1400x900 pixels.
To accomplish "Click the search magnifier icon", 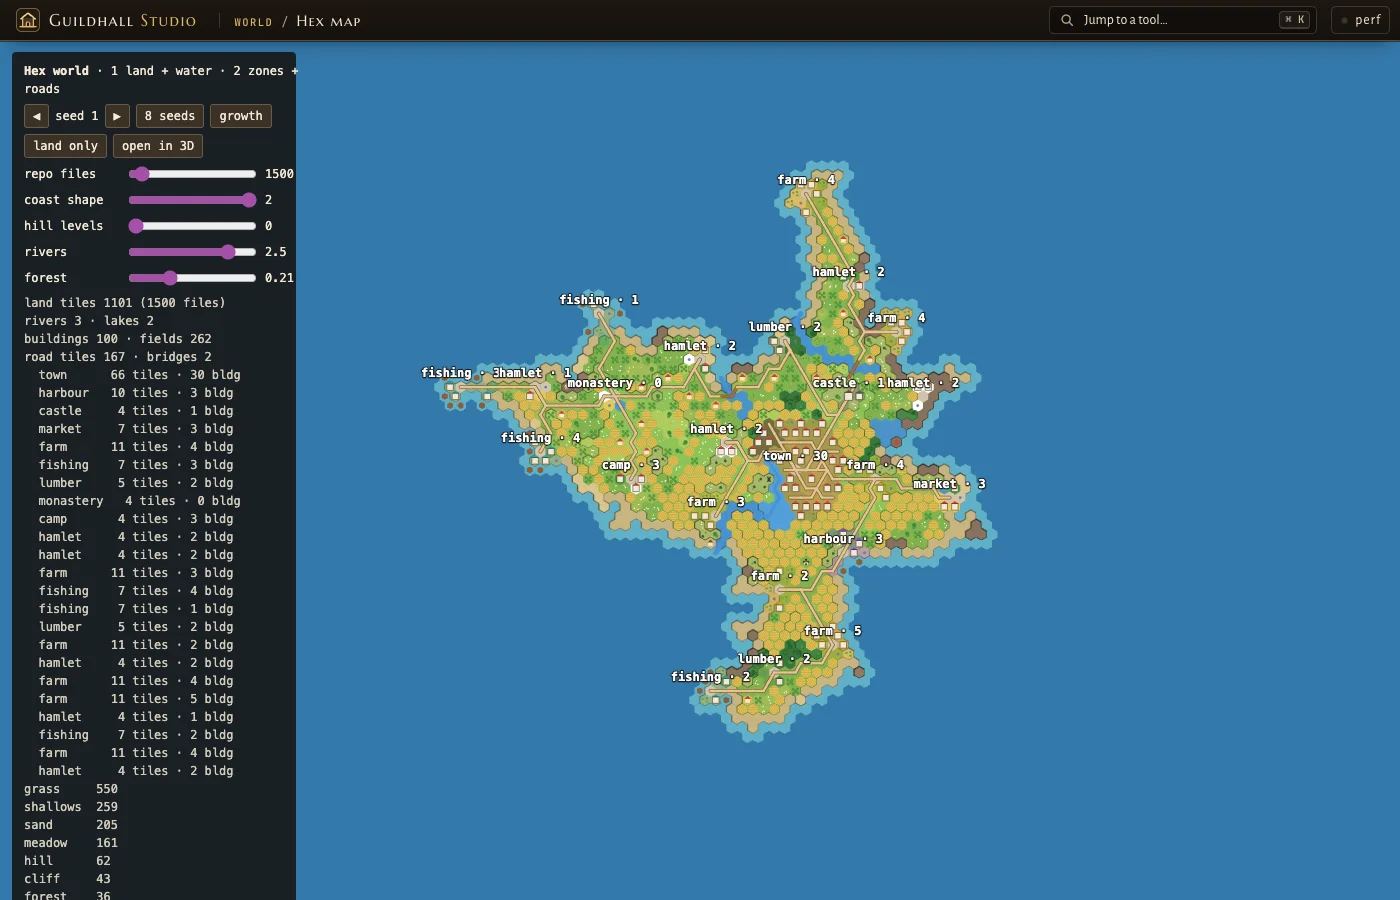I will (x=1067, y=20).
